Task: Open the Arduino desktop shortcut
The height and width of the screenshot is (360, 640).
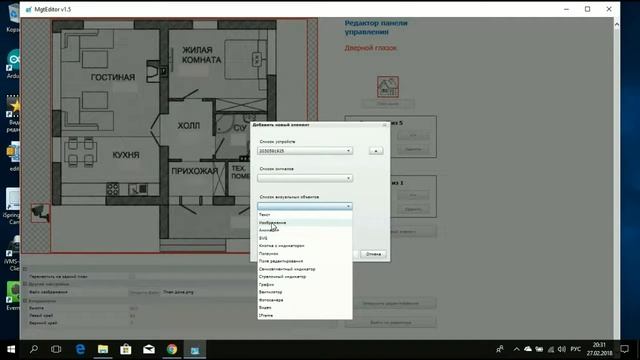Action: pyautogui.click(x=13, y=64)
